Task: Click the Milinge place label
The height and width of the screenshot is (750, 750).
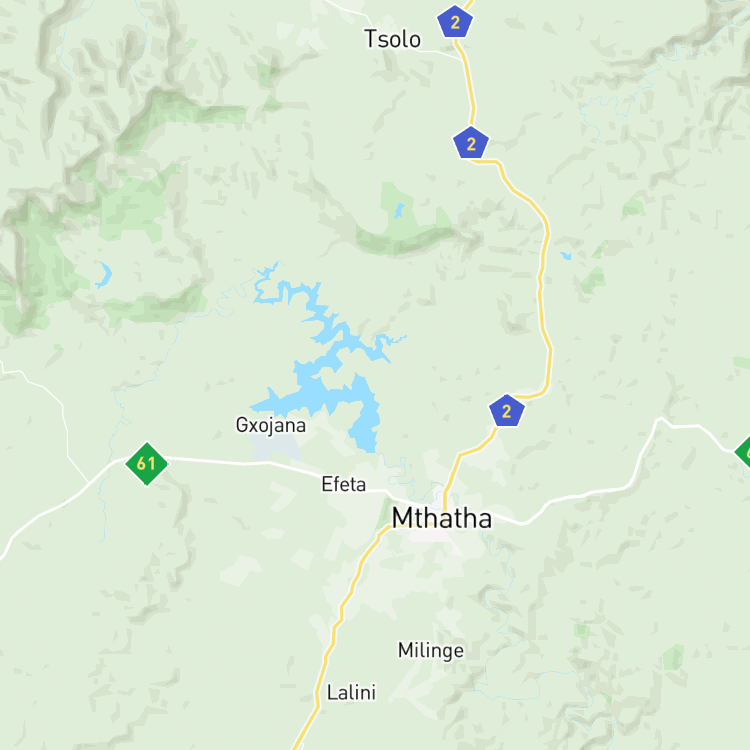Action: [x=430, y=651]
